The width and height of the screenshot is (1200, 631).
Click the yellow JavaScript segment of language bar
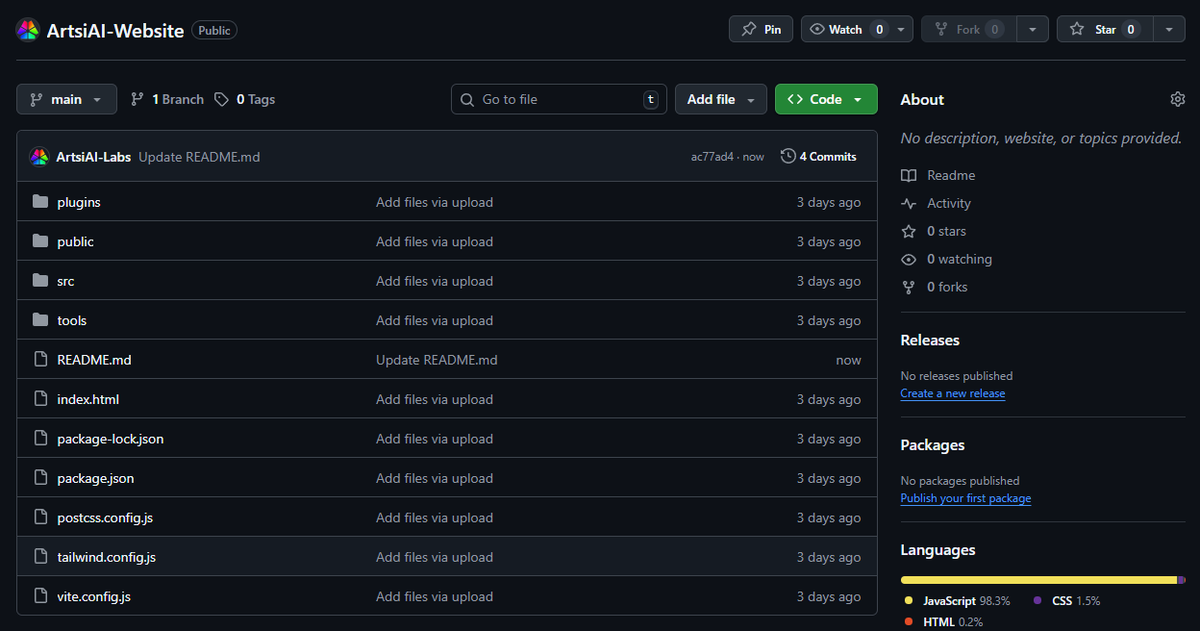(1039, 580)
